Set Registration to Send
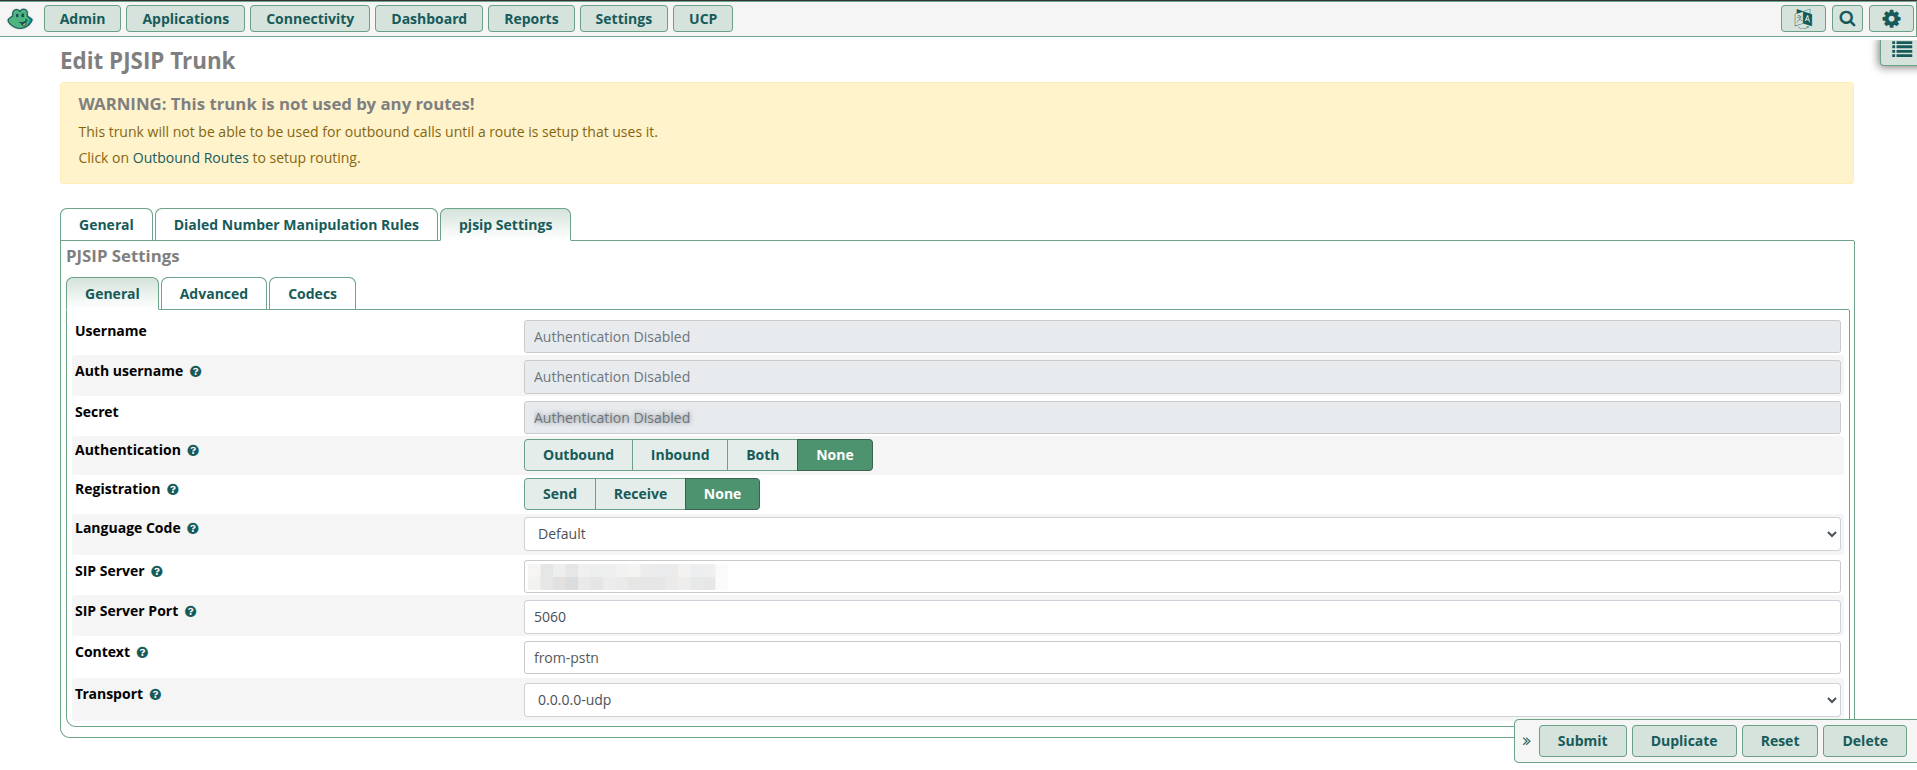This screenshot has width=1917, height=770. [x=560, y=494]
